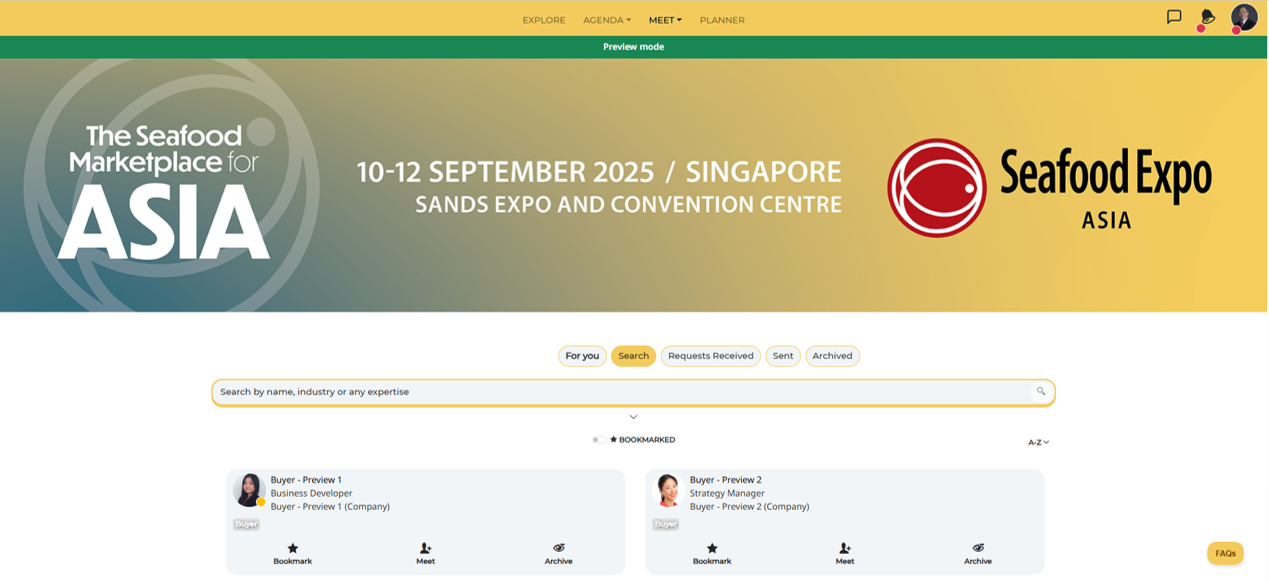Open the notifications bell icon
The width and height of the screenshot is (1269, 582).
(x=1207, y=17)
